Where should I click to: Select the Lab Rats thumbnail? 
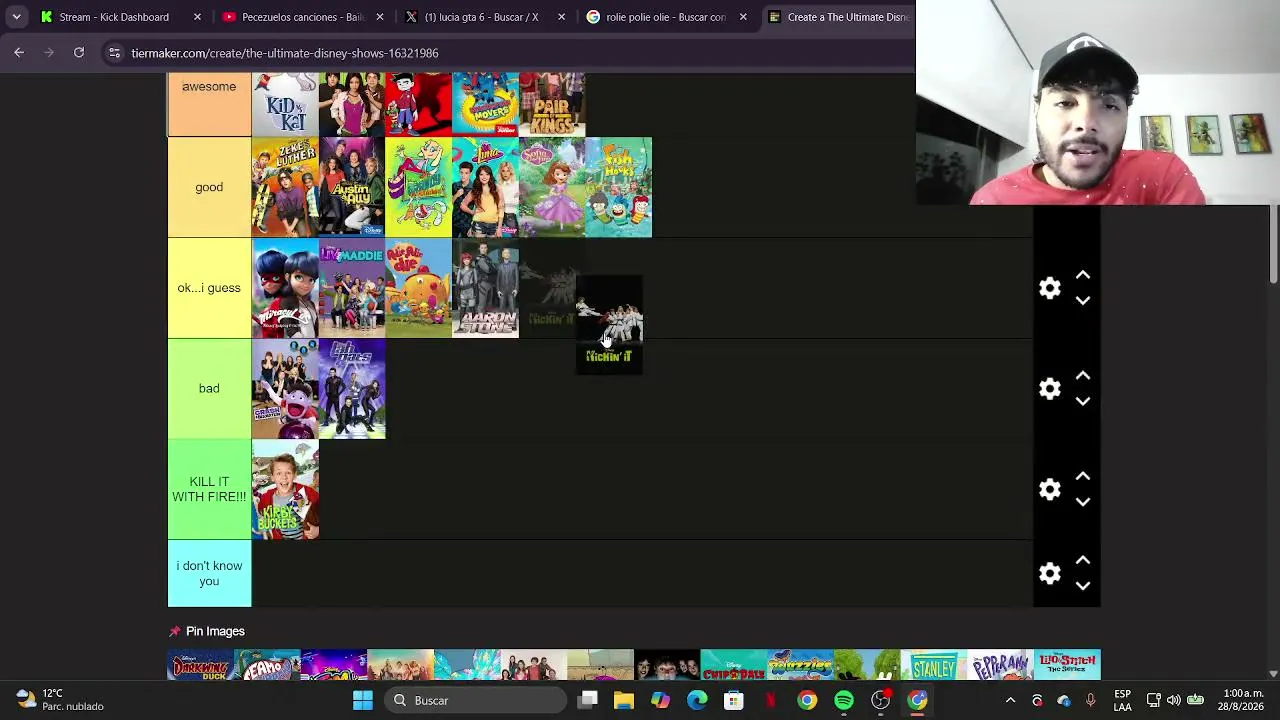[x=352, y=389]
